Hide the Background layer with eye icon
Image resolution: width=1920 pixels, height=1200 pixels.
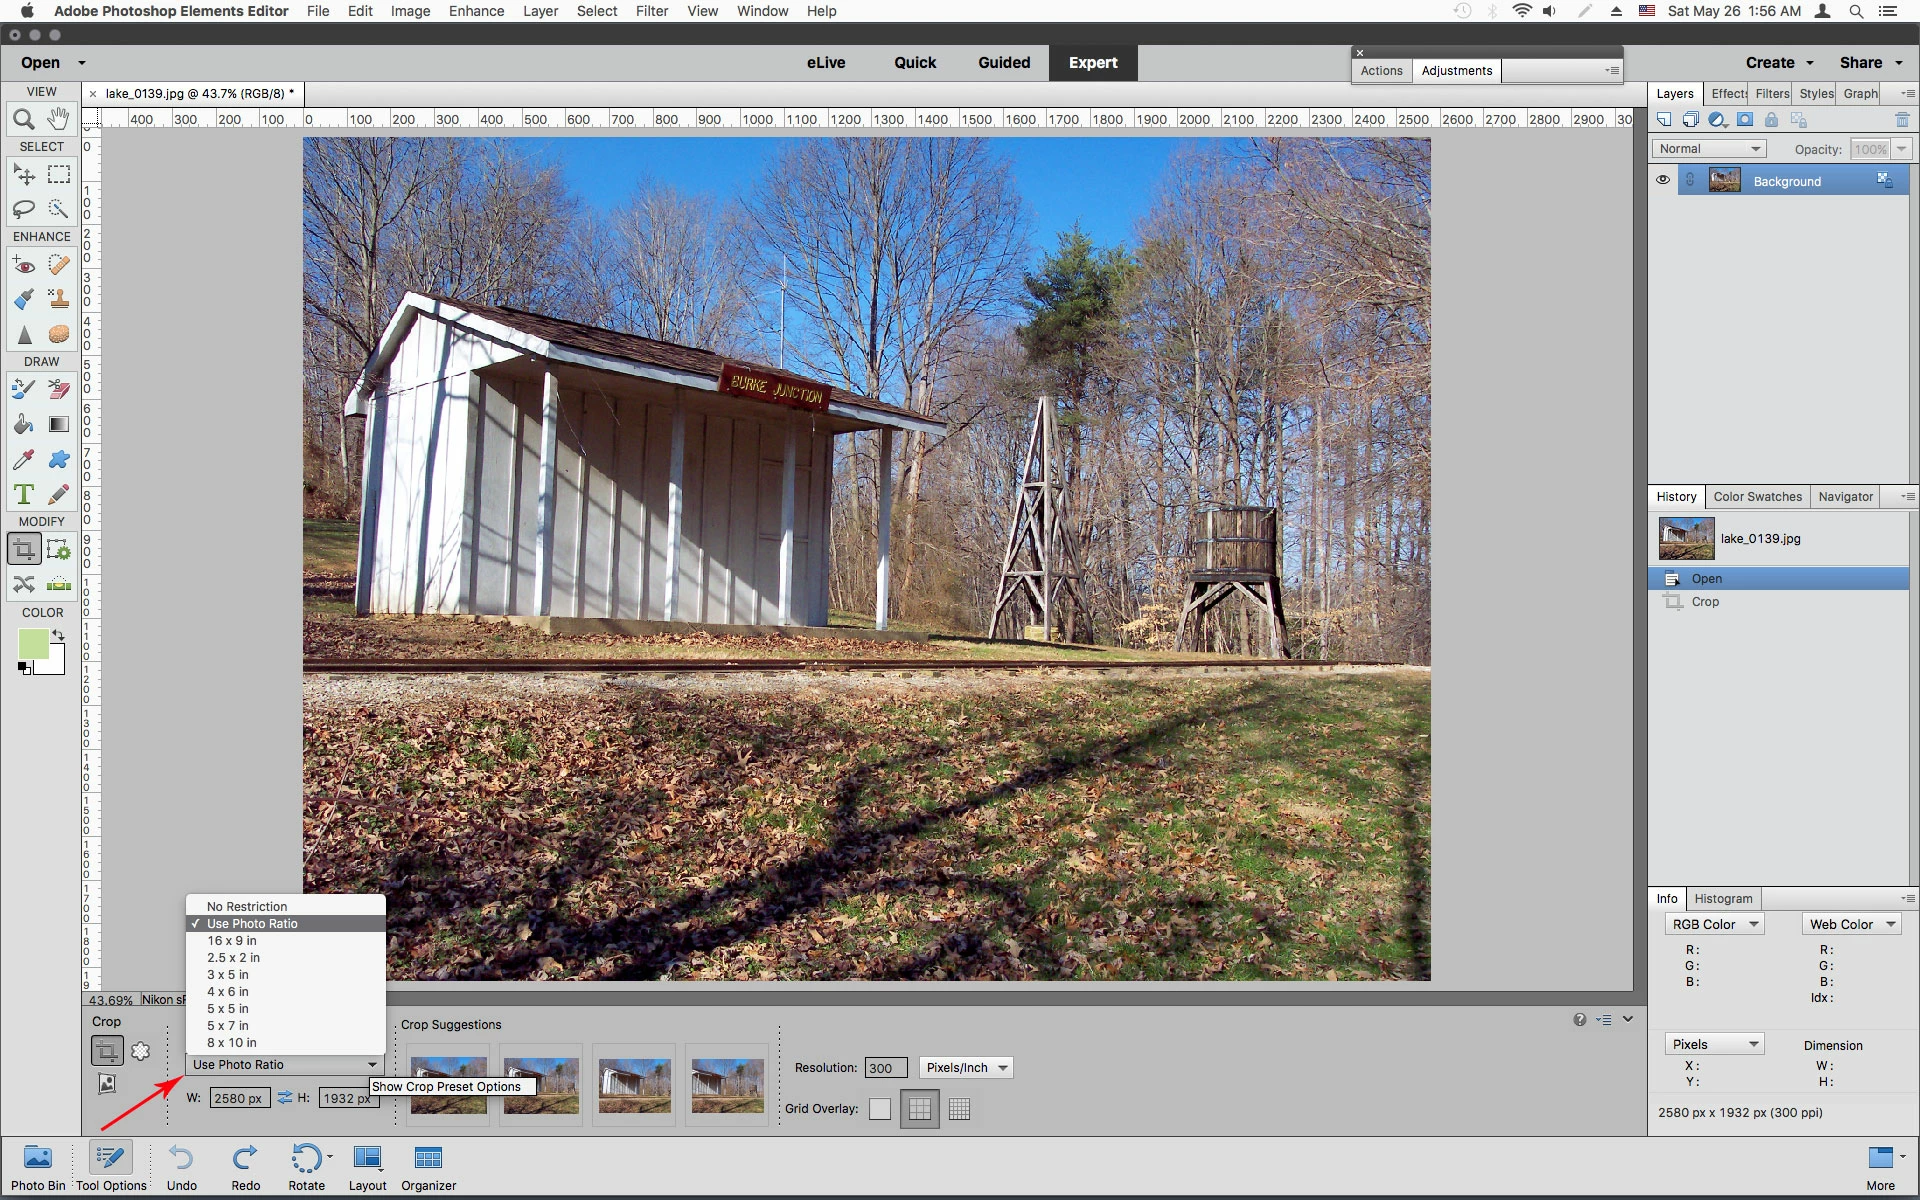click(x=1663, y=181)
